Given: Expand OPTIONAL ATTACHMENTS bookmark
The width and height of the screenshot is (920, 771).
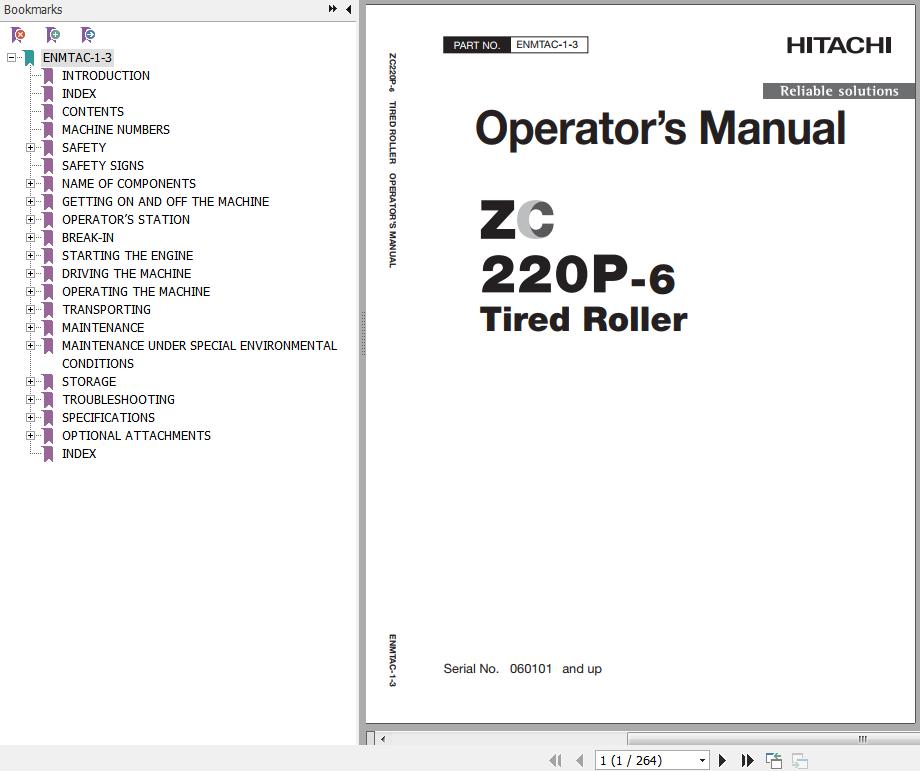Looking at the screenshot, I should click(x=31, y=435).
